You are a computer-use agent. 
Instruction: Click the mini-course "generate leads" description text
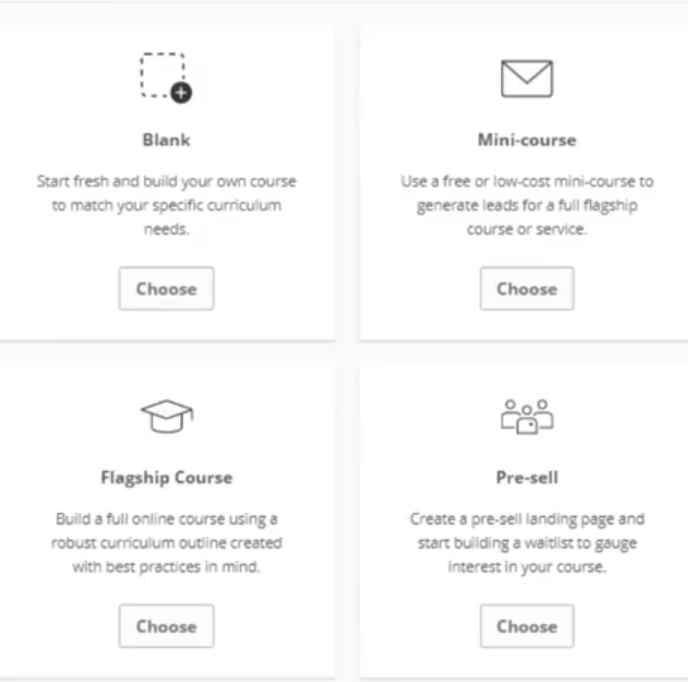point(526,205)
